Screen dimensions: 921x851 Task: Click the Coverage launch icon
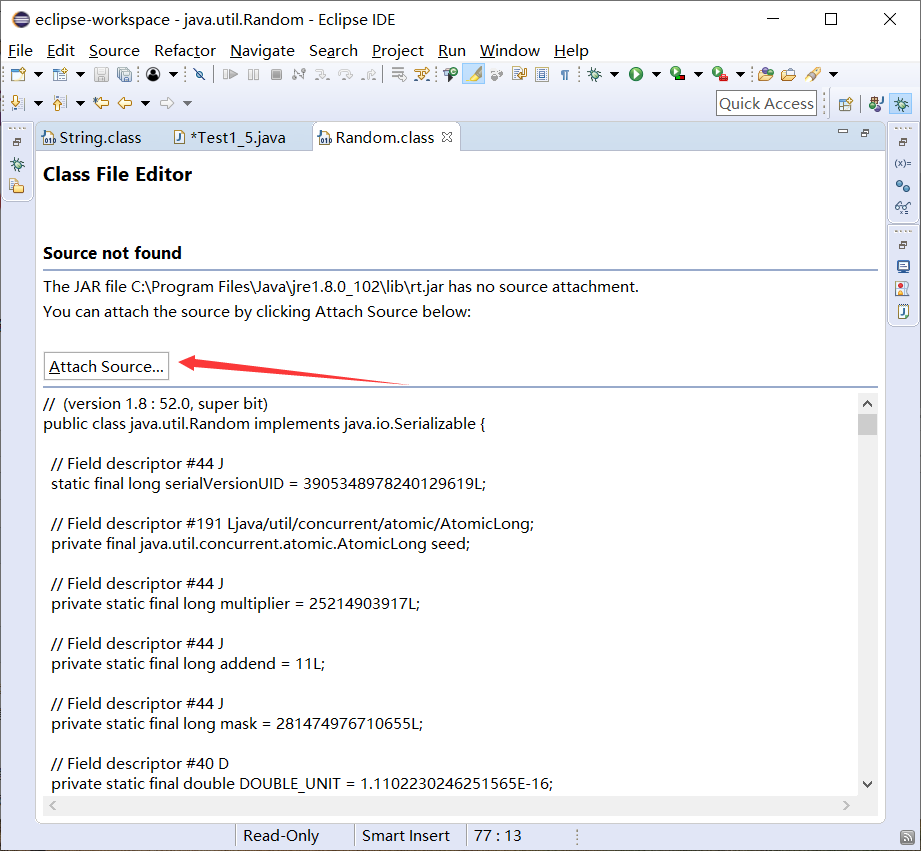coord(677,74)
